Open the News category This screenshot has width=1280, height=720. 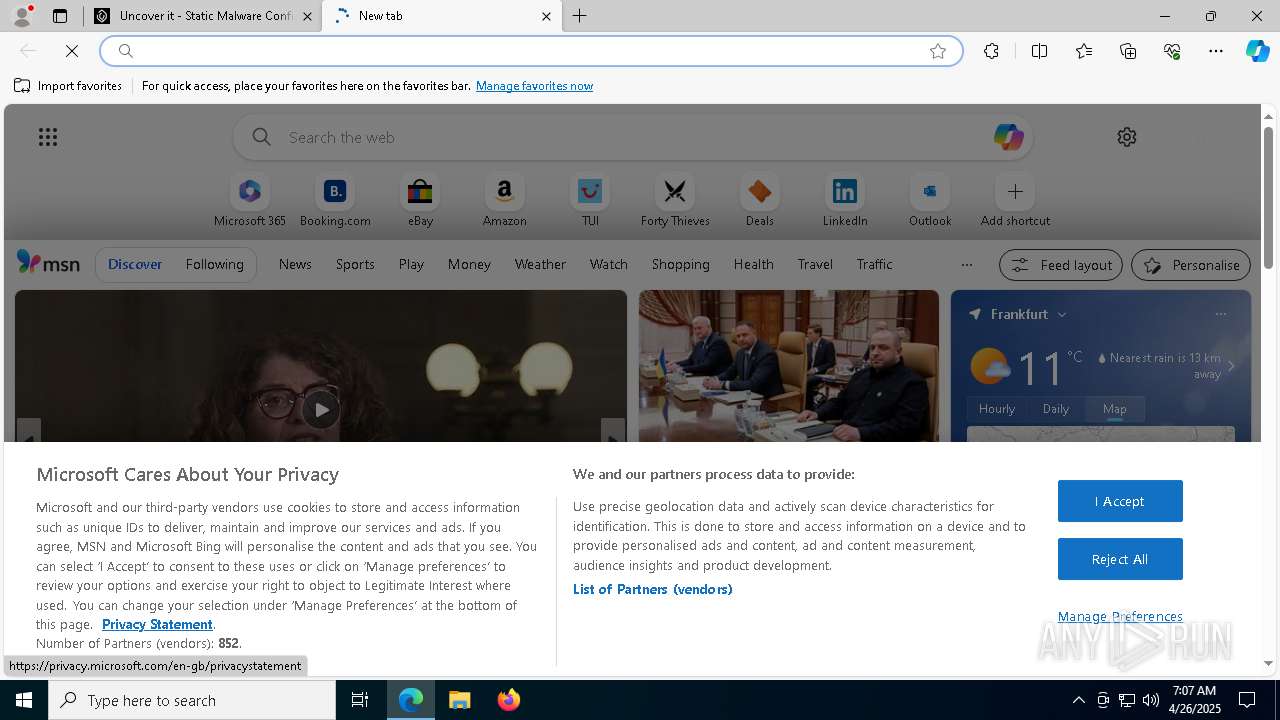(295, 264)
